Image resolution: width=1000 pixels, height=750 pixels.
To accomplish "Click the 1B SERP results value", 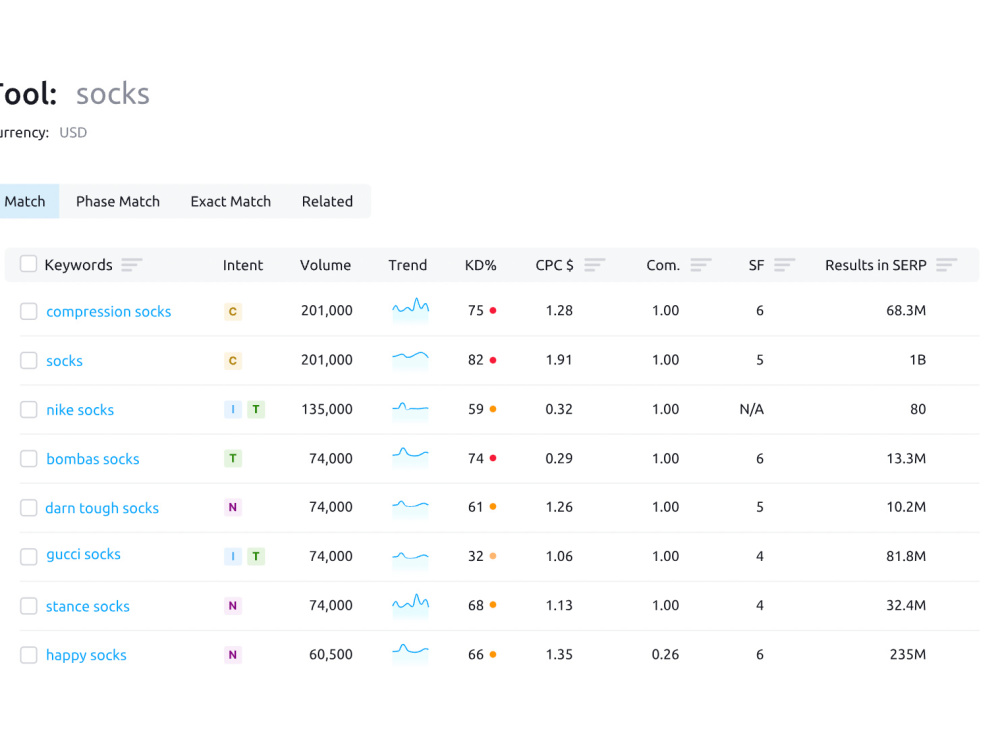I will (x=917, y=360).
